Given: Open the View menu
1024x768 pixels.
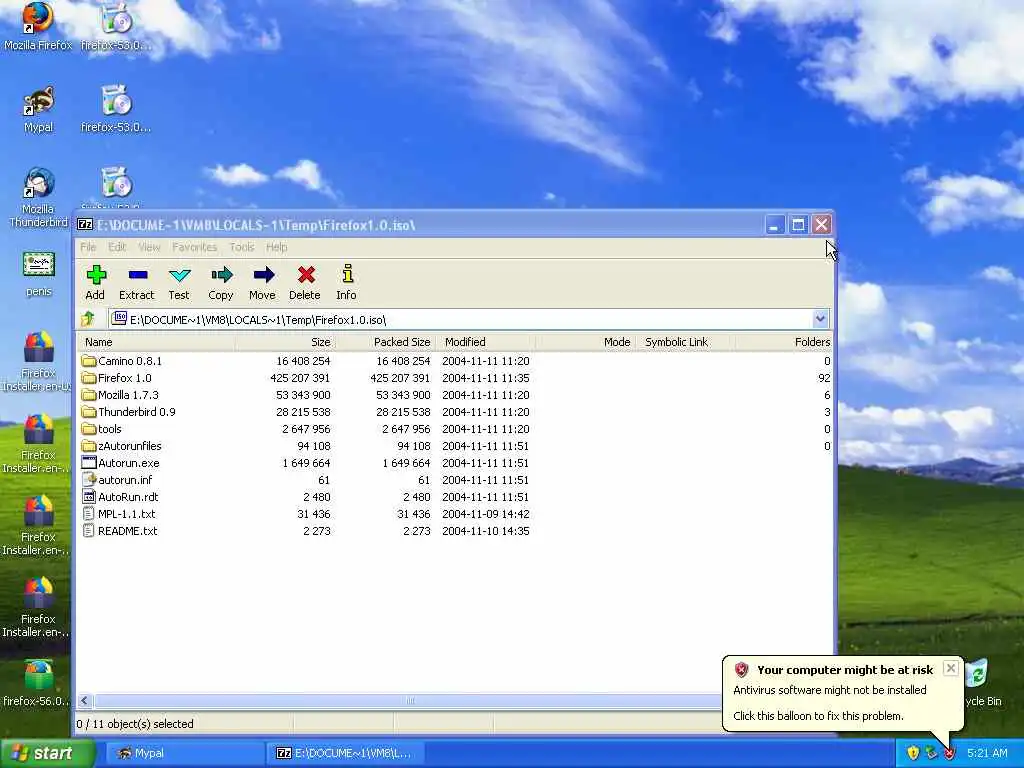Looking at the screenshot, I should point(149,247).
